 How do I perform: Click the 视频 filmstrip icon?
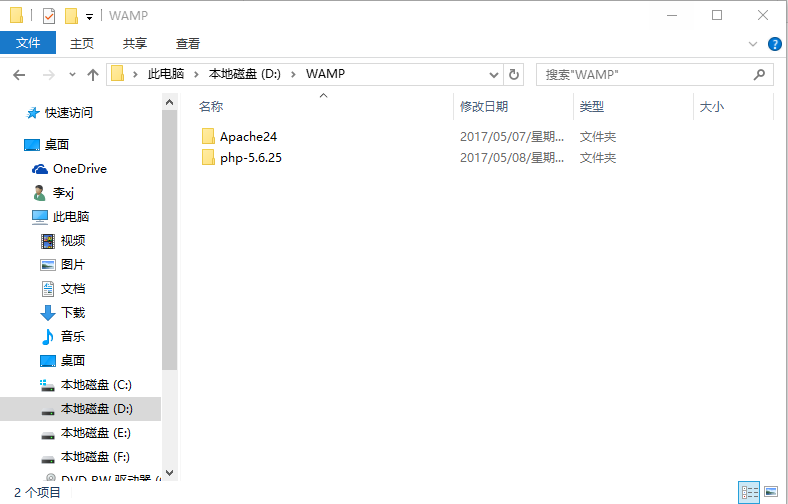48,241
